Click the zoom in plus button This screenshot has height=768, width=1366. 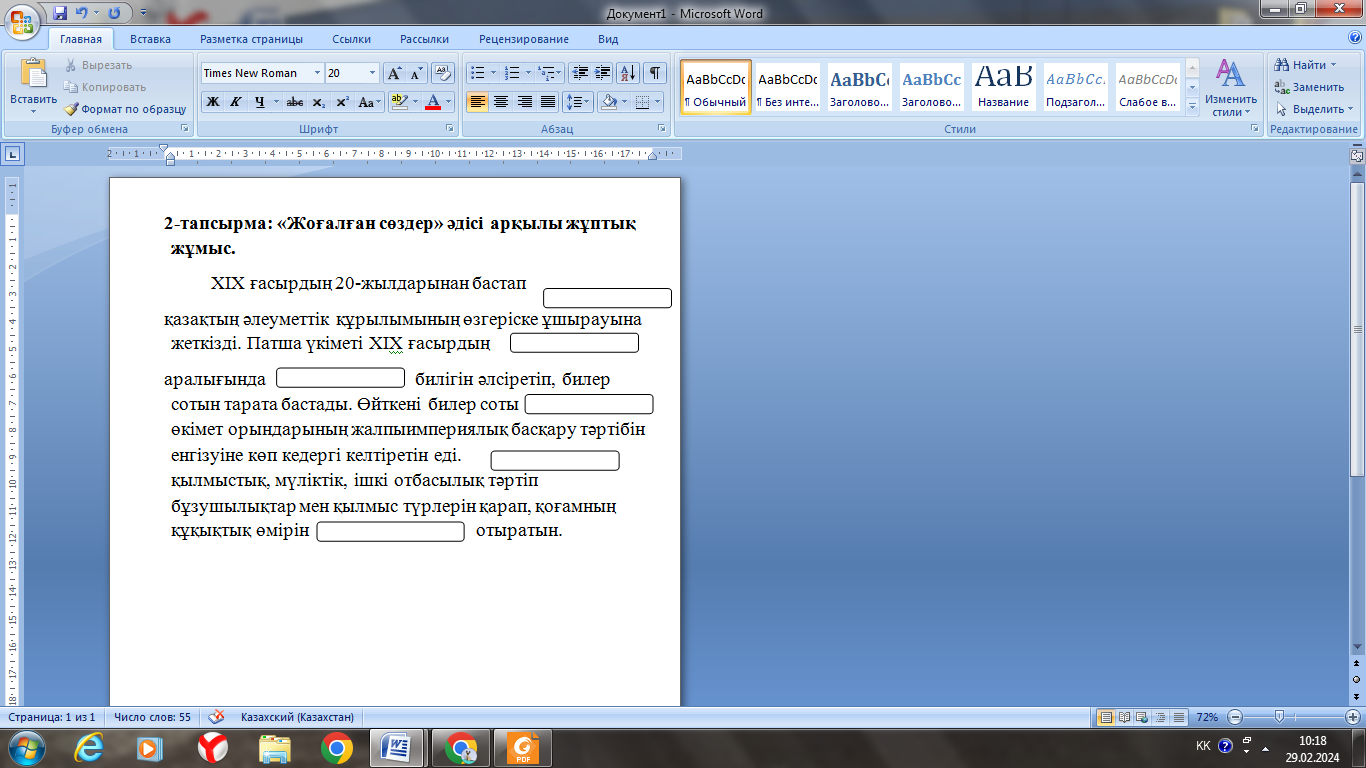[x=1354, y=717]
